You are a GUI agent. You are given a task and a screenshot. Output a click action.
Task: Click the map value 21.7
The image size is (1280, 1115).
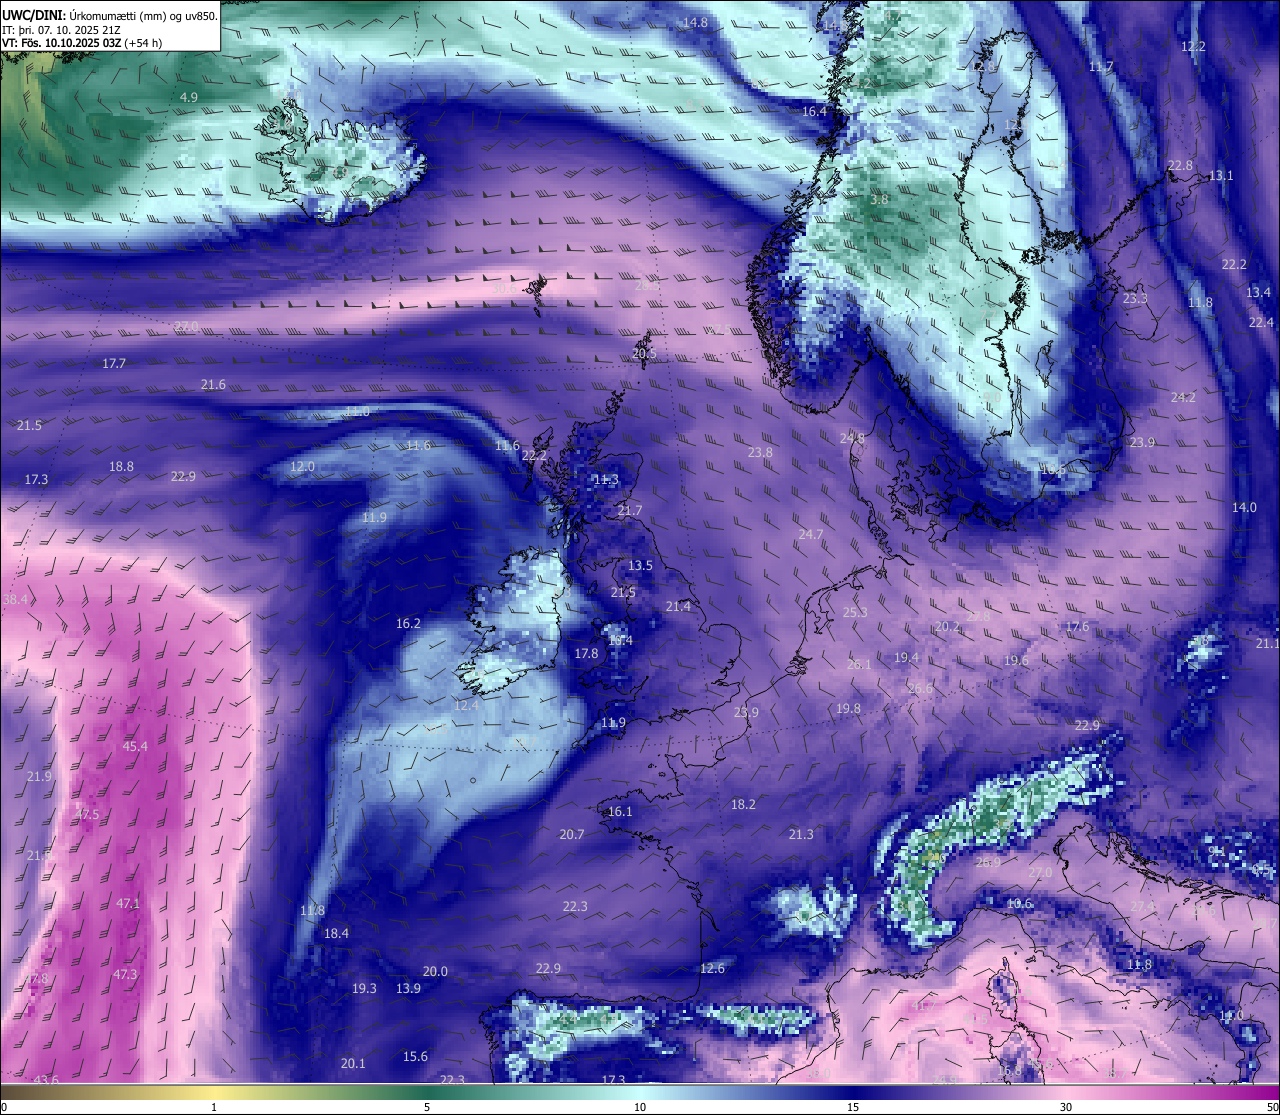[x=630, y=510]
